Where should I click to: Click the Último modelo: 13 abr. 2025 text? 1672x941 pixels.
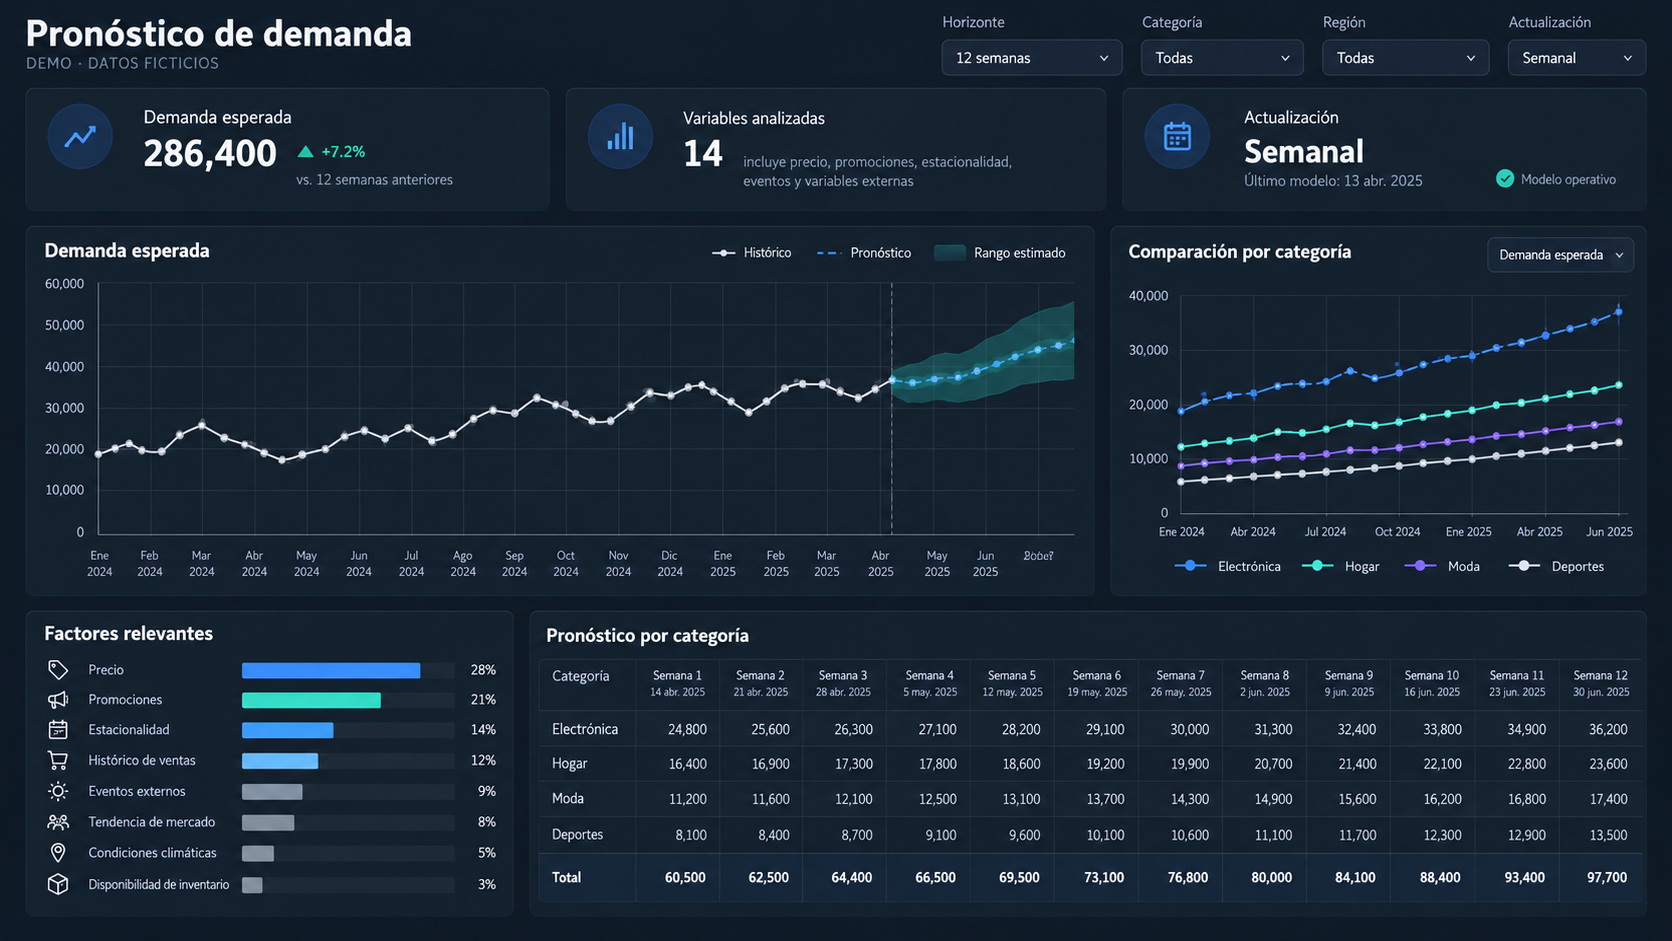(x=1333, y=181)
